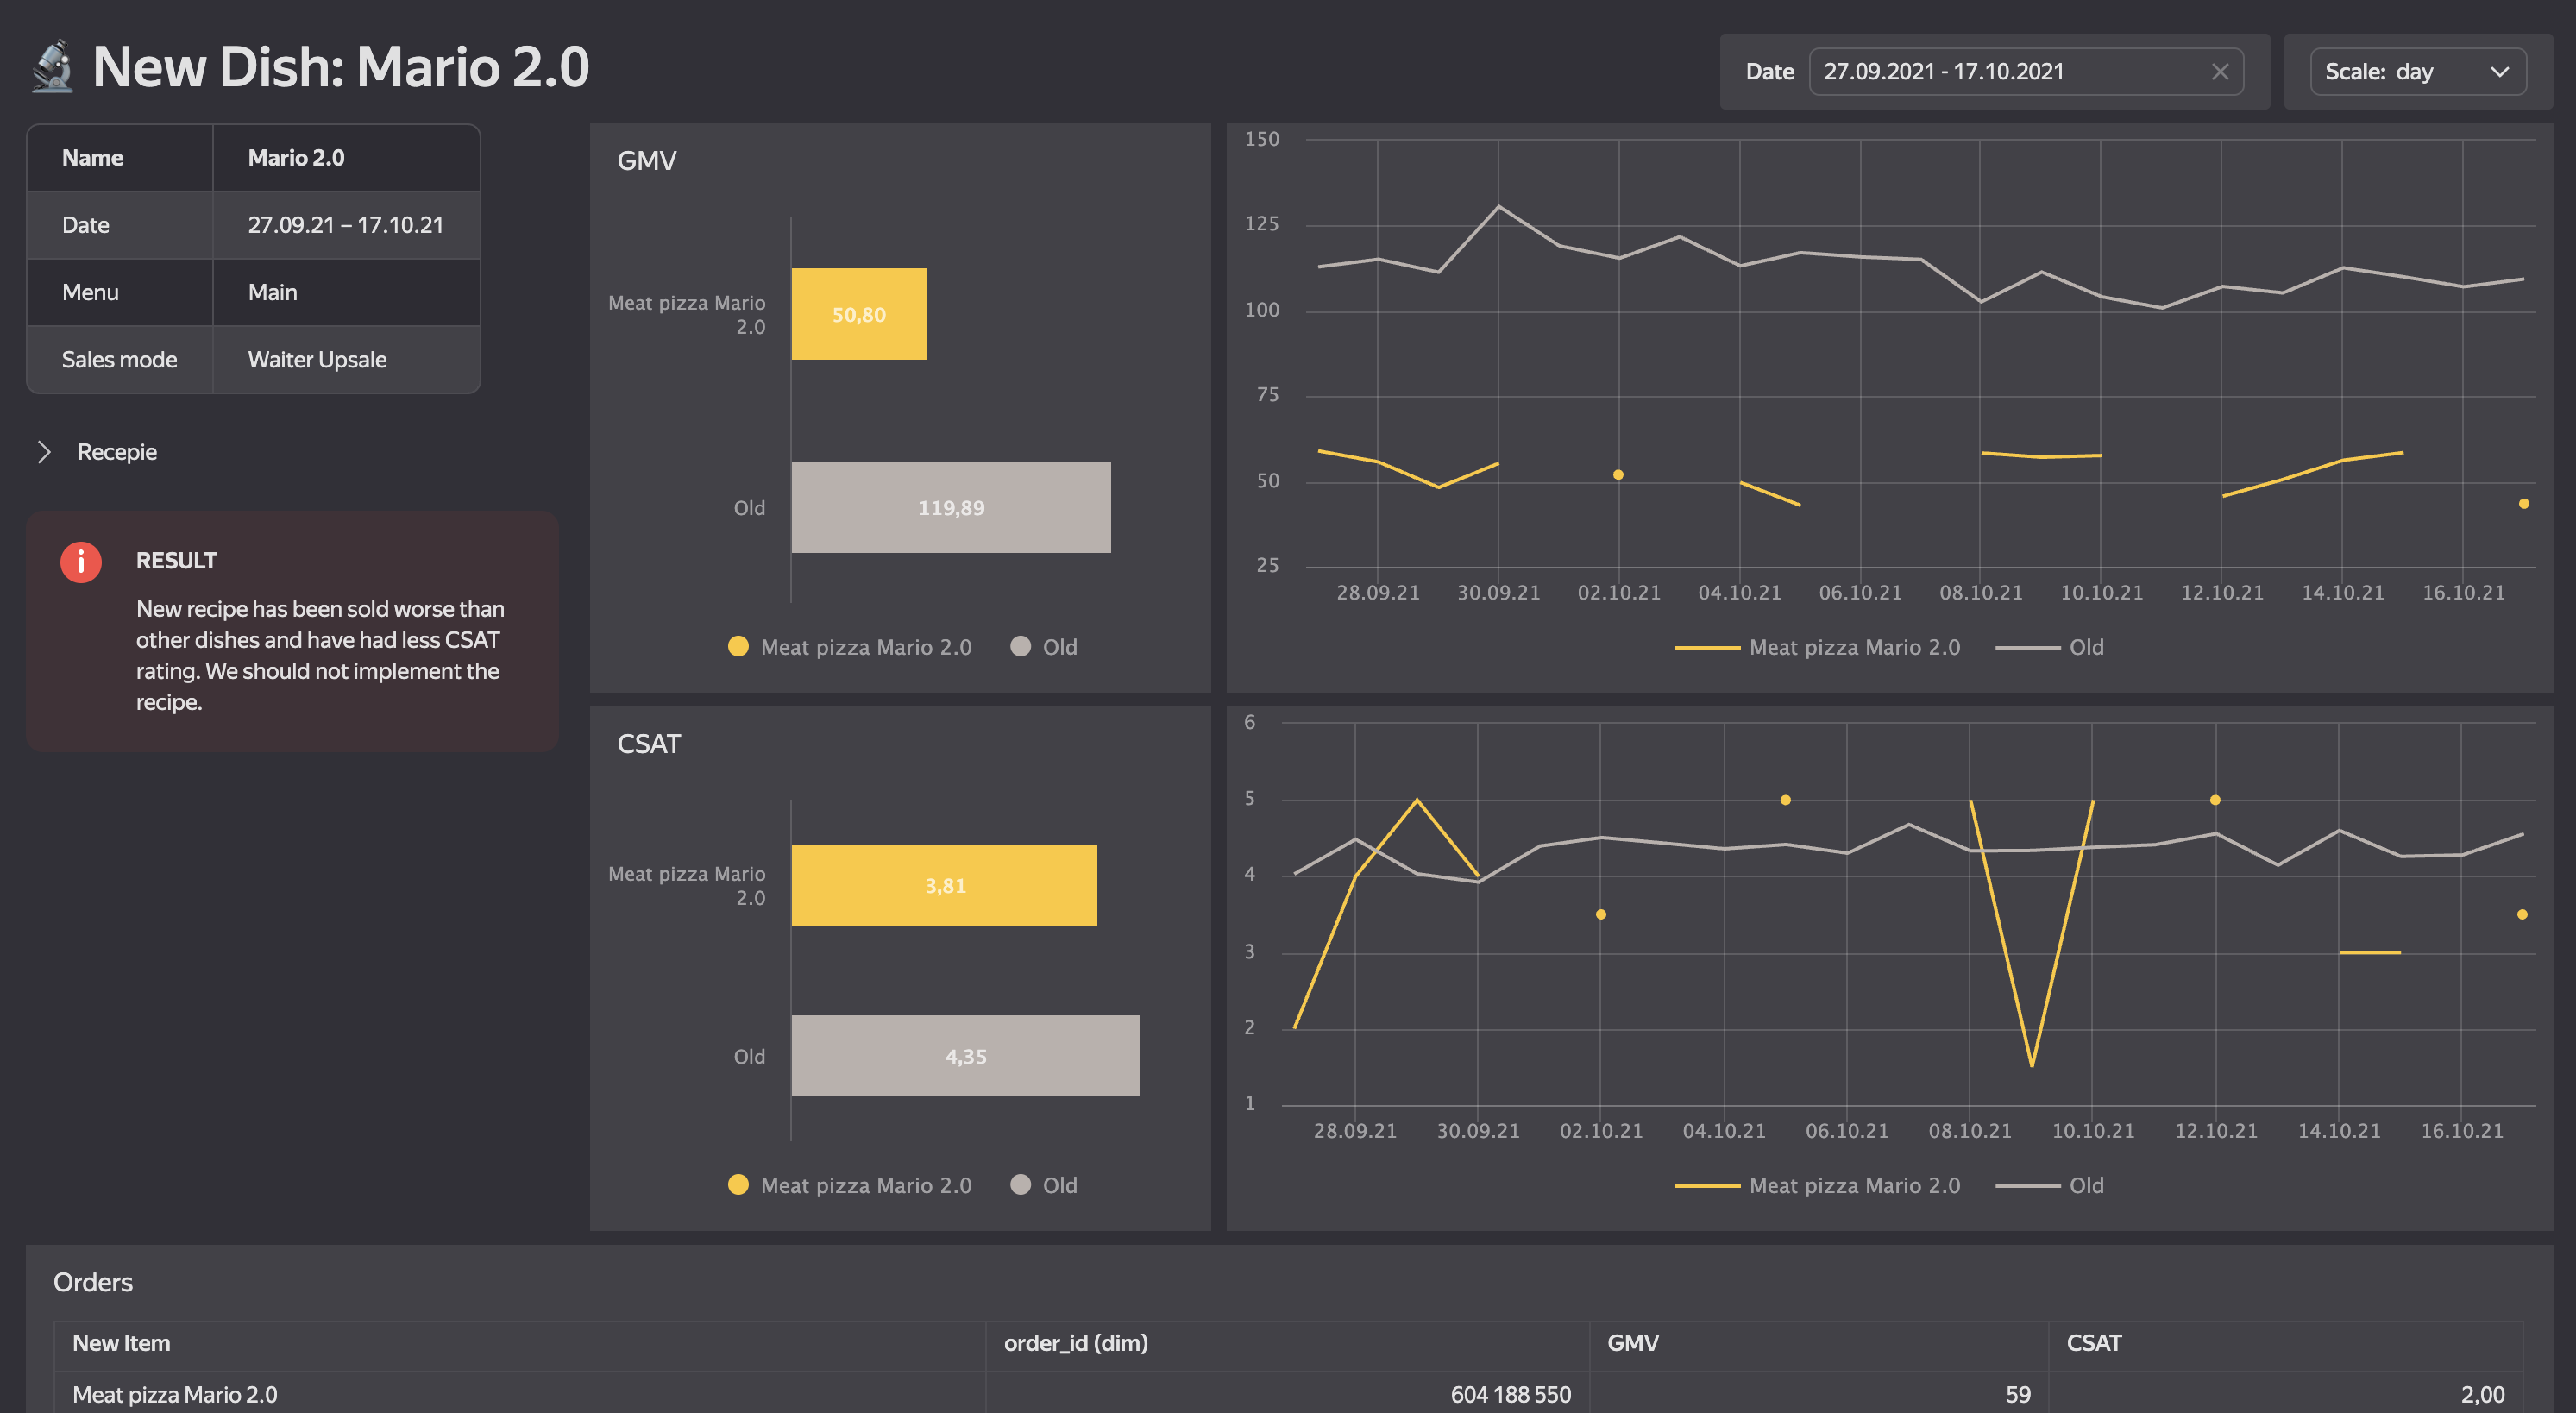
Task: Click the microscope icon beside the title
Action: coord(53,67)
